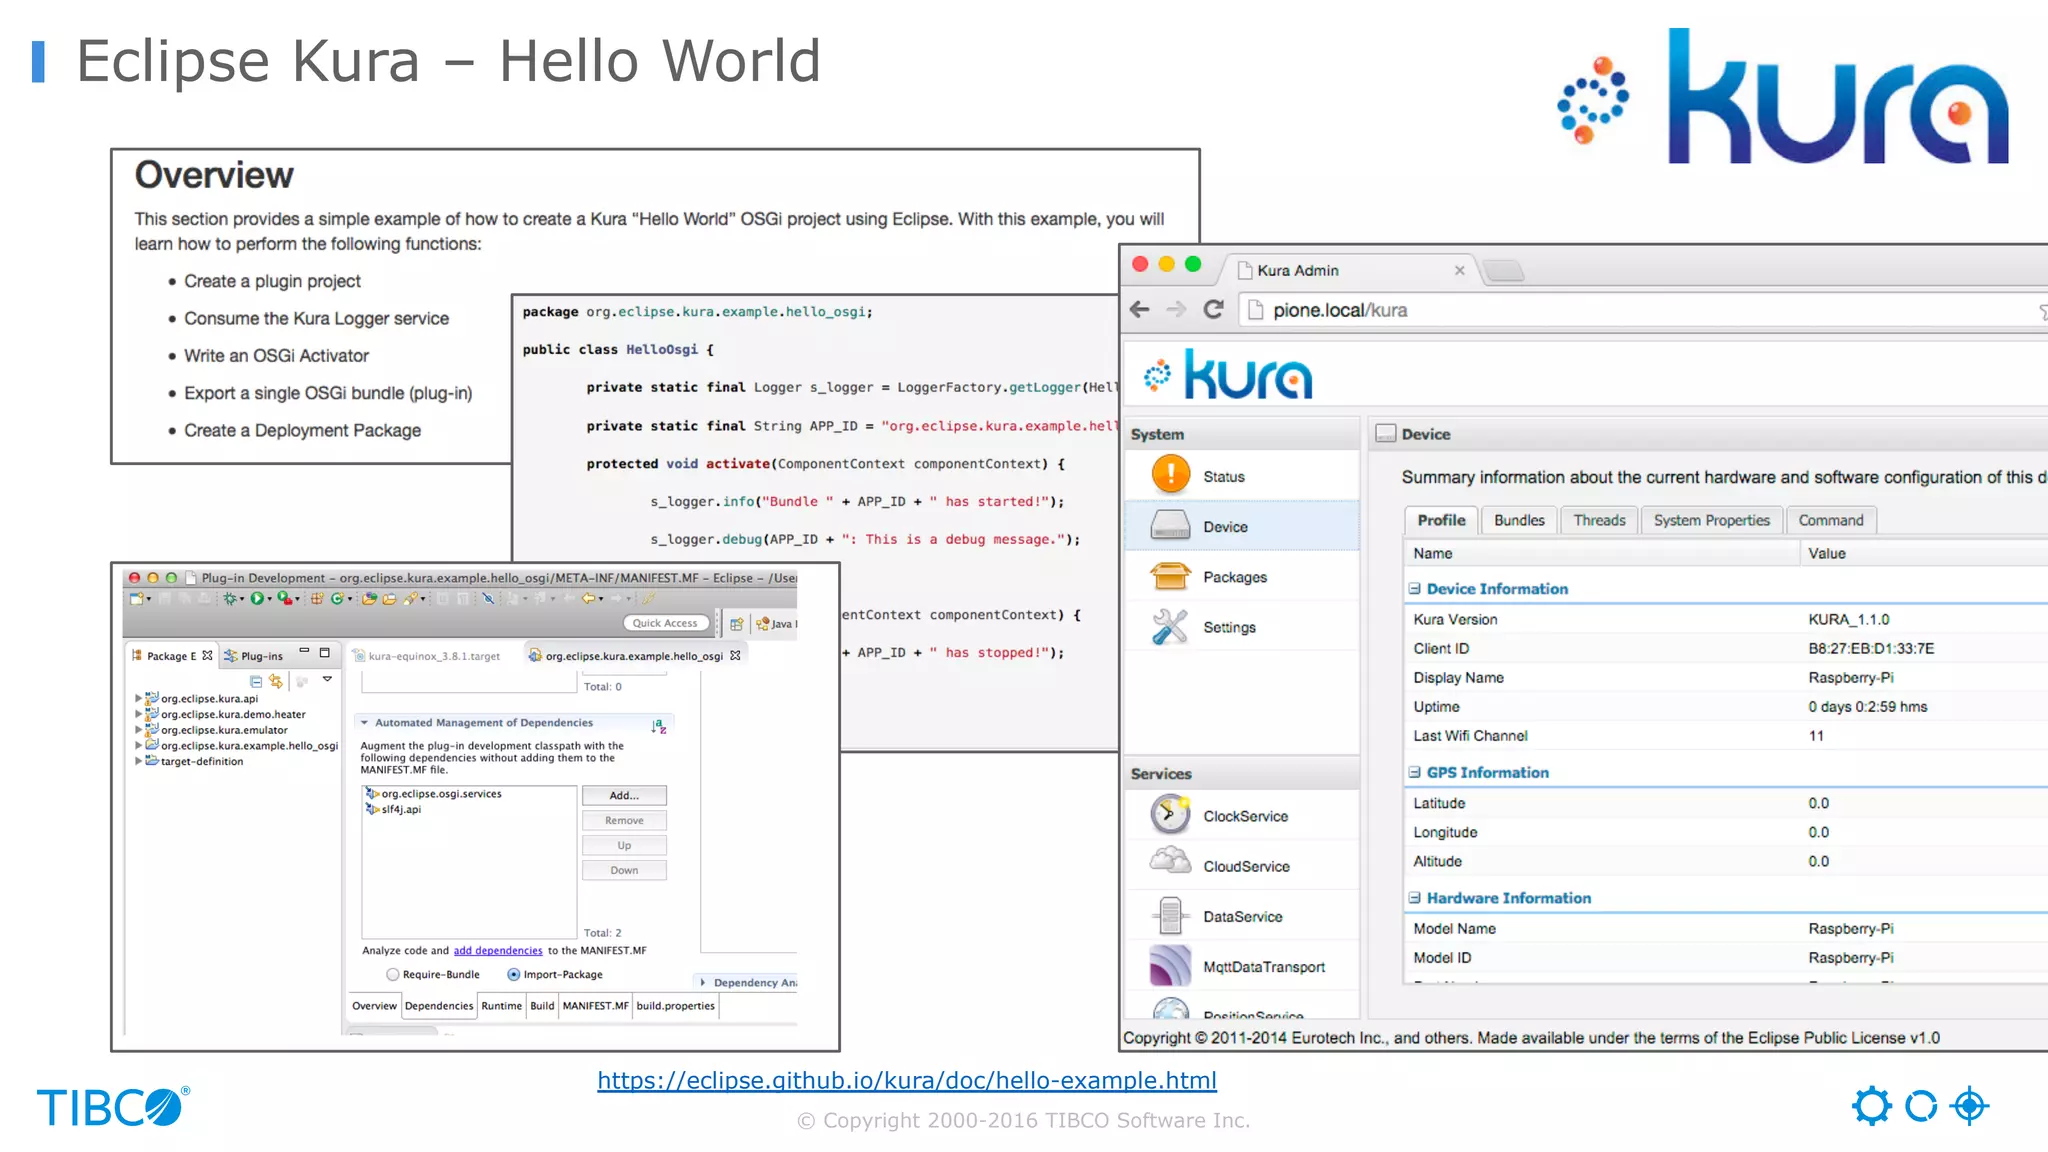Screen dimensions: 2048x1152
Task: Expand org.eclipse.kura.emulator project
Action: pyautogui.click(x=138, y=730)
